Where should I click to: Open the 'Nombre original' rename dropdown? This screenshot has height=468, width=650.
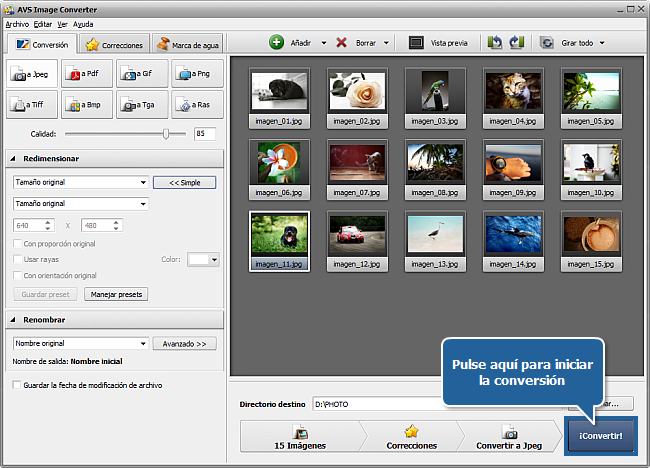80,343
